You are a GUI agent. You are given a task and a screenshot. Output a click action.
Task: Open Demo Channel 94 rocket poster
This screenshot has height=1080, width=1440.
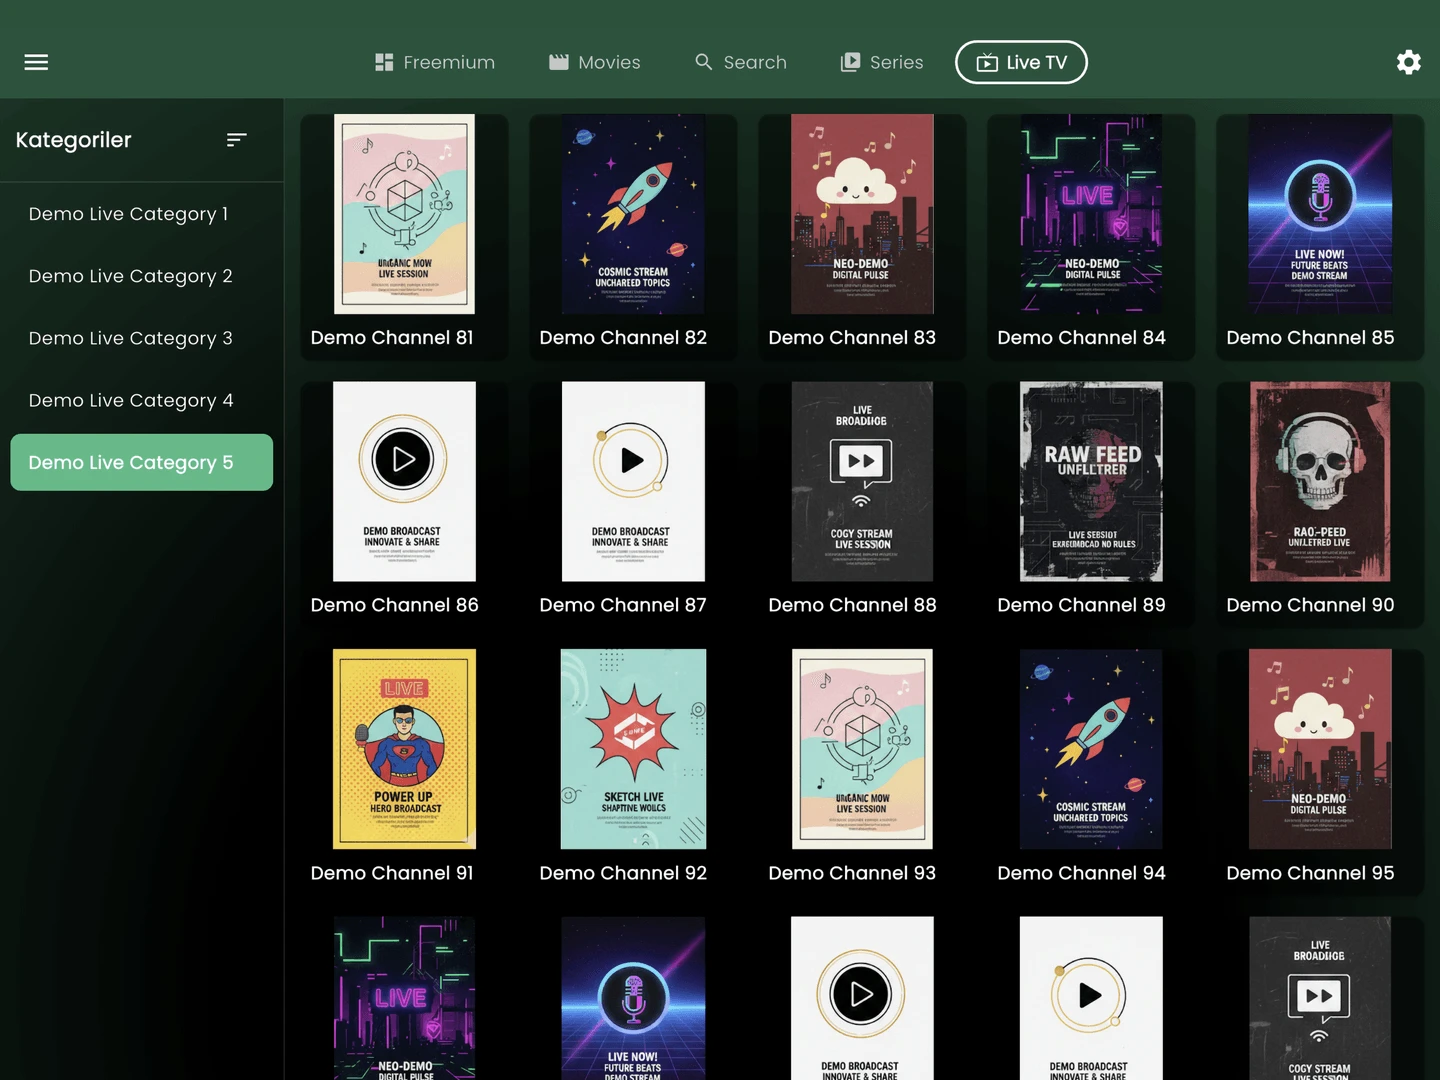tap(1091, 749)
